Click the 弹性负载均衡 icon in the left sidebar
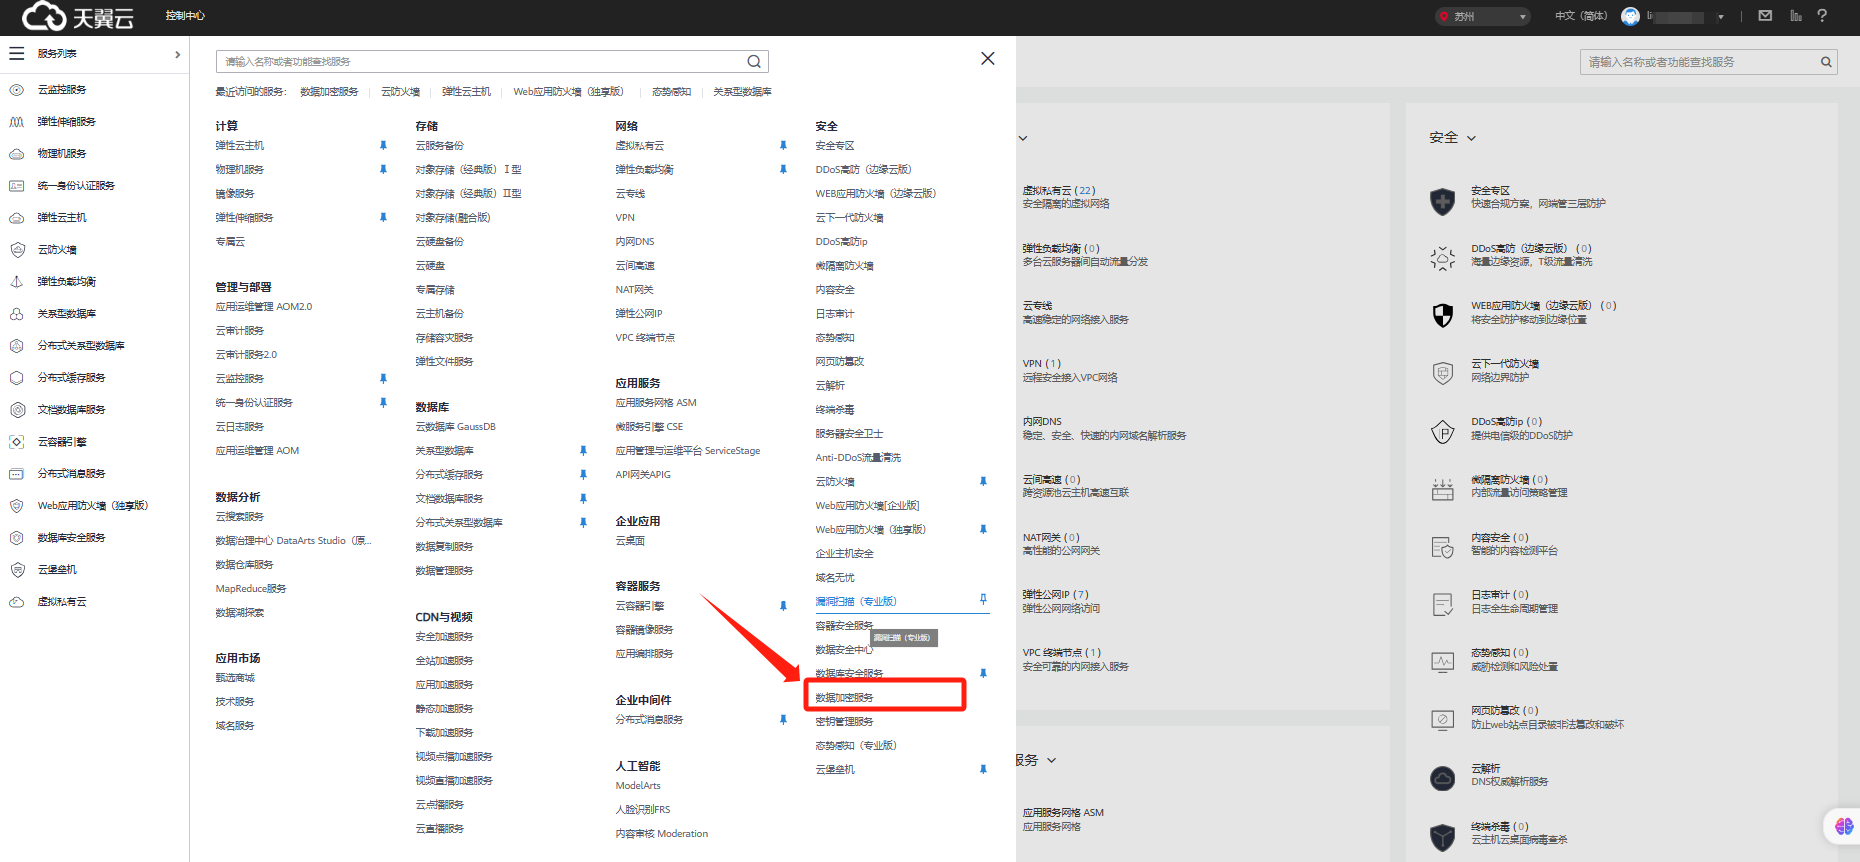1860x862 pixels. point(17,282)
